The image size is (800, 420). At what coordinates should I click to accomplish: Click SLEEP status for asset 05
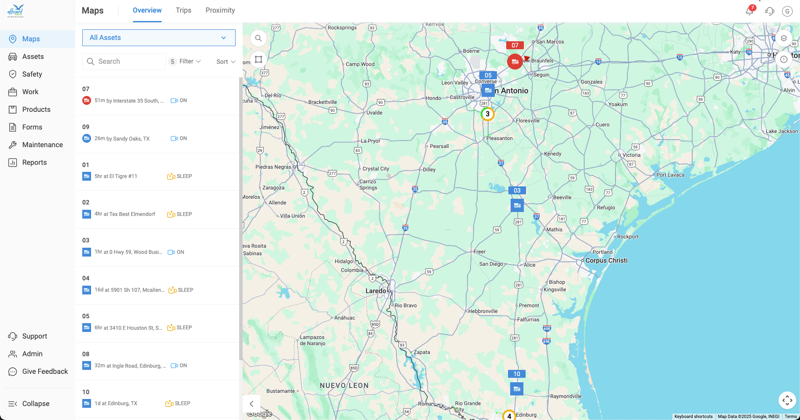coord(180,328)
